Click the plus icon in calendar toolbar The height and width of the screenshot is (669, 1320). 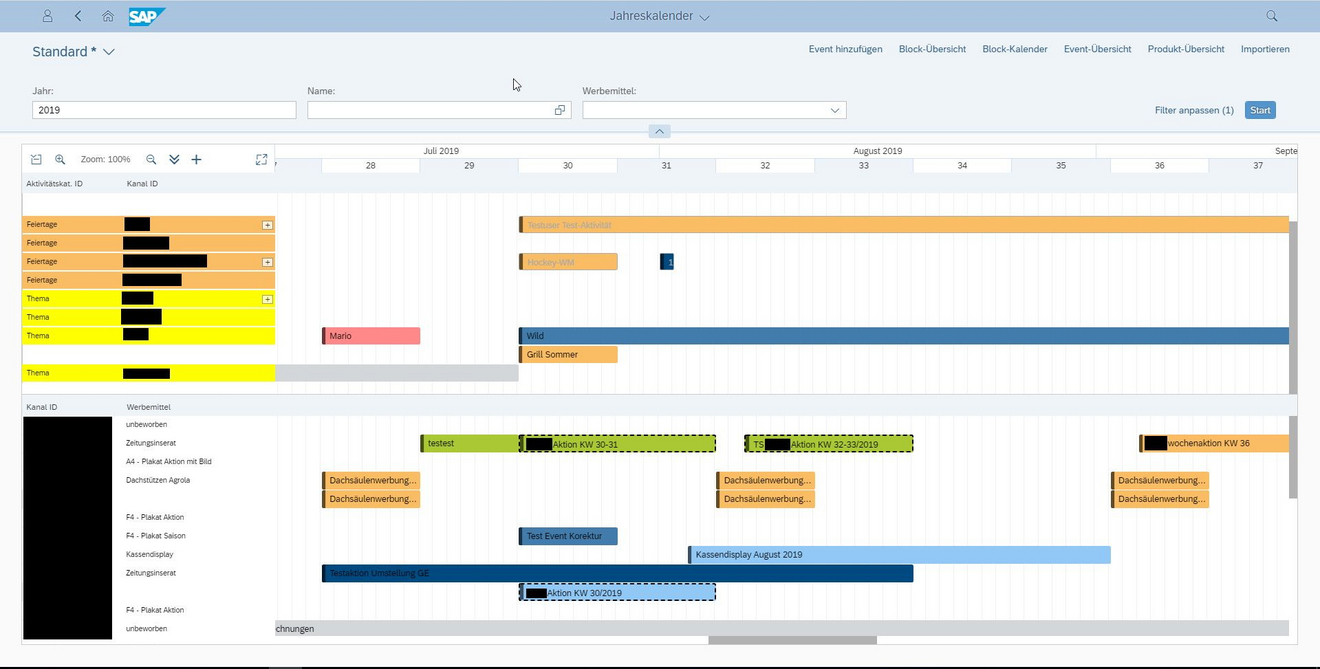[196, 159]
